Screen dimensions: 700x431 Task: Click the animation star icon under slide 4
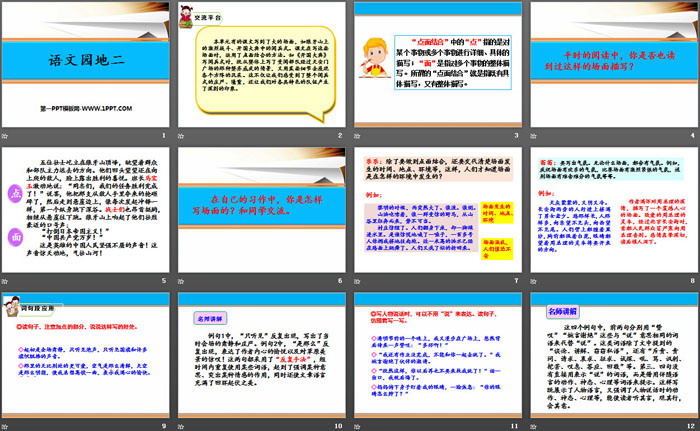tap(533, 136)
